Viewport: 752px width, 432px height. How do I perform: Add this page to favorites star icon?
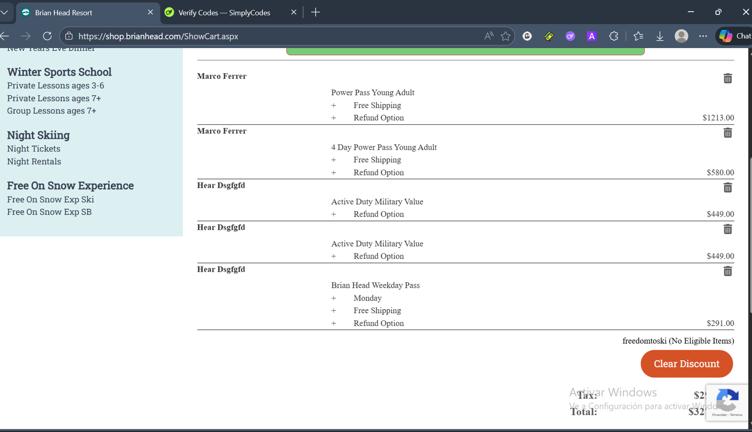505,36
